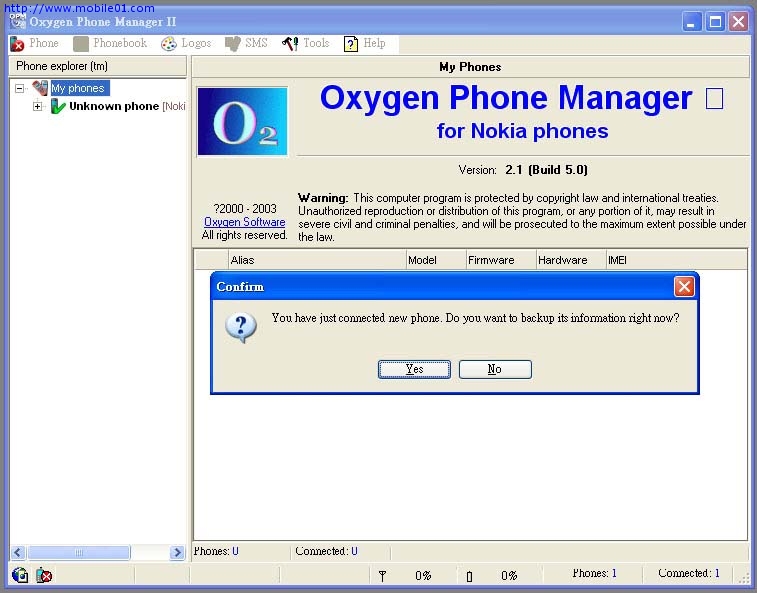Click the battery icon in status bar
The image size is (757, 593).
click(469, 576)
